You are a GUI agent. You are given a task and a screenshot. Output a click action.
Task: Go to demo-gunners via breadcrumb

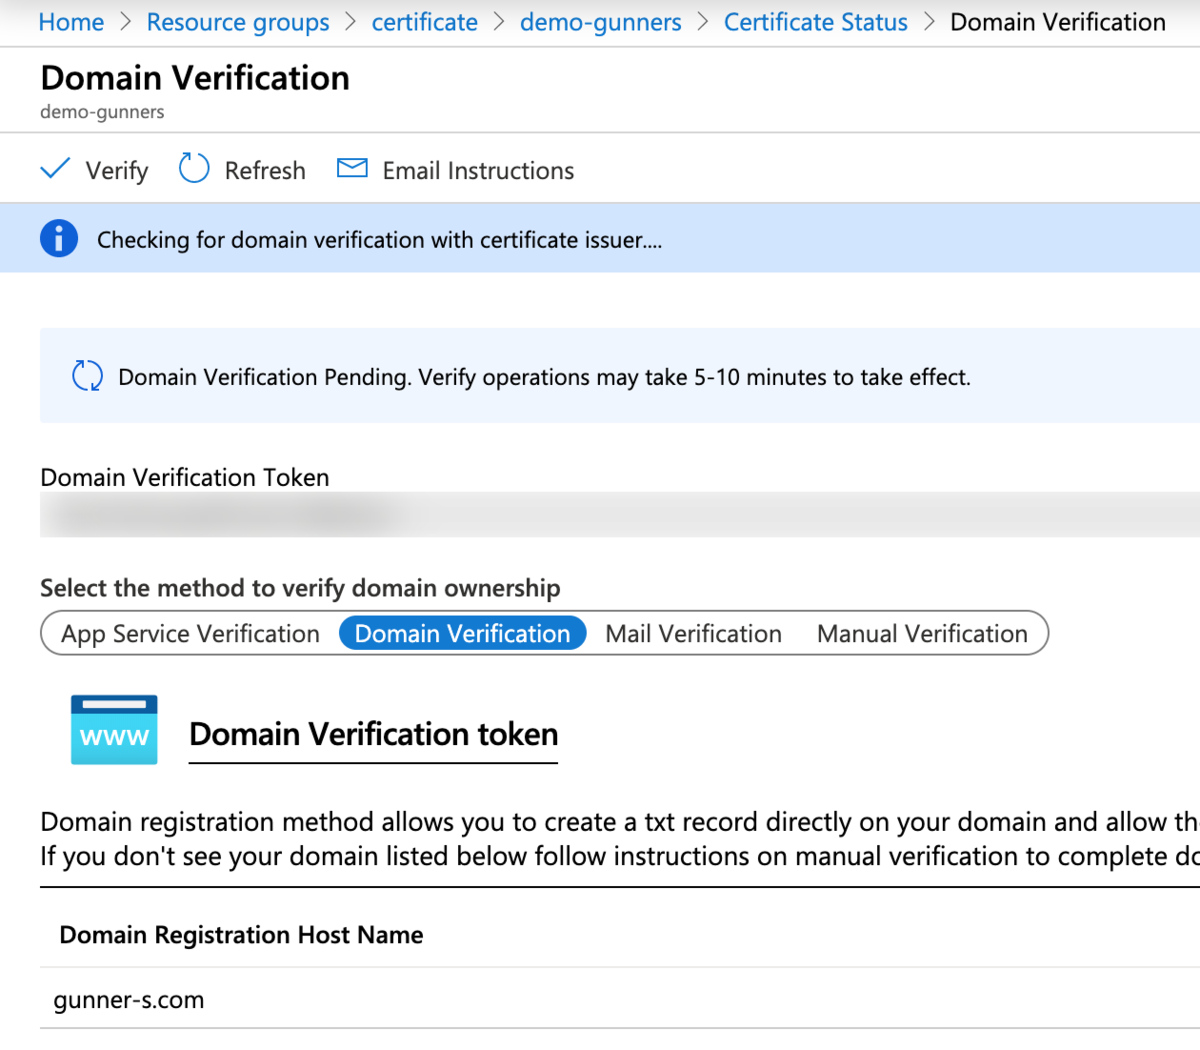coord(600,22)
